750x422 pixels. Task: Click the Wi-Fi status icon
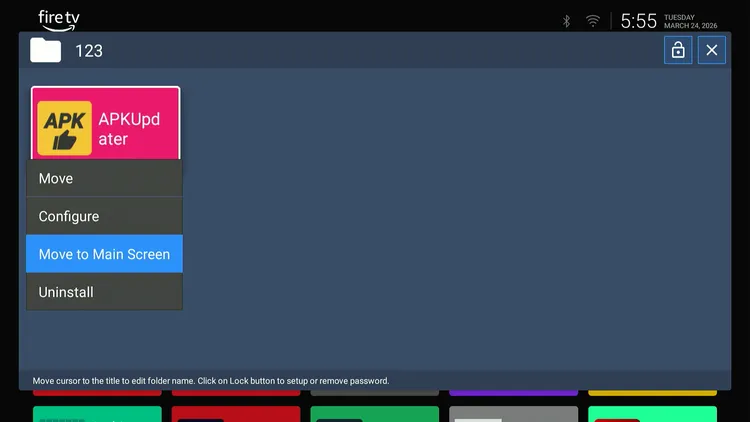(593, 21)
